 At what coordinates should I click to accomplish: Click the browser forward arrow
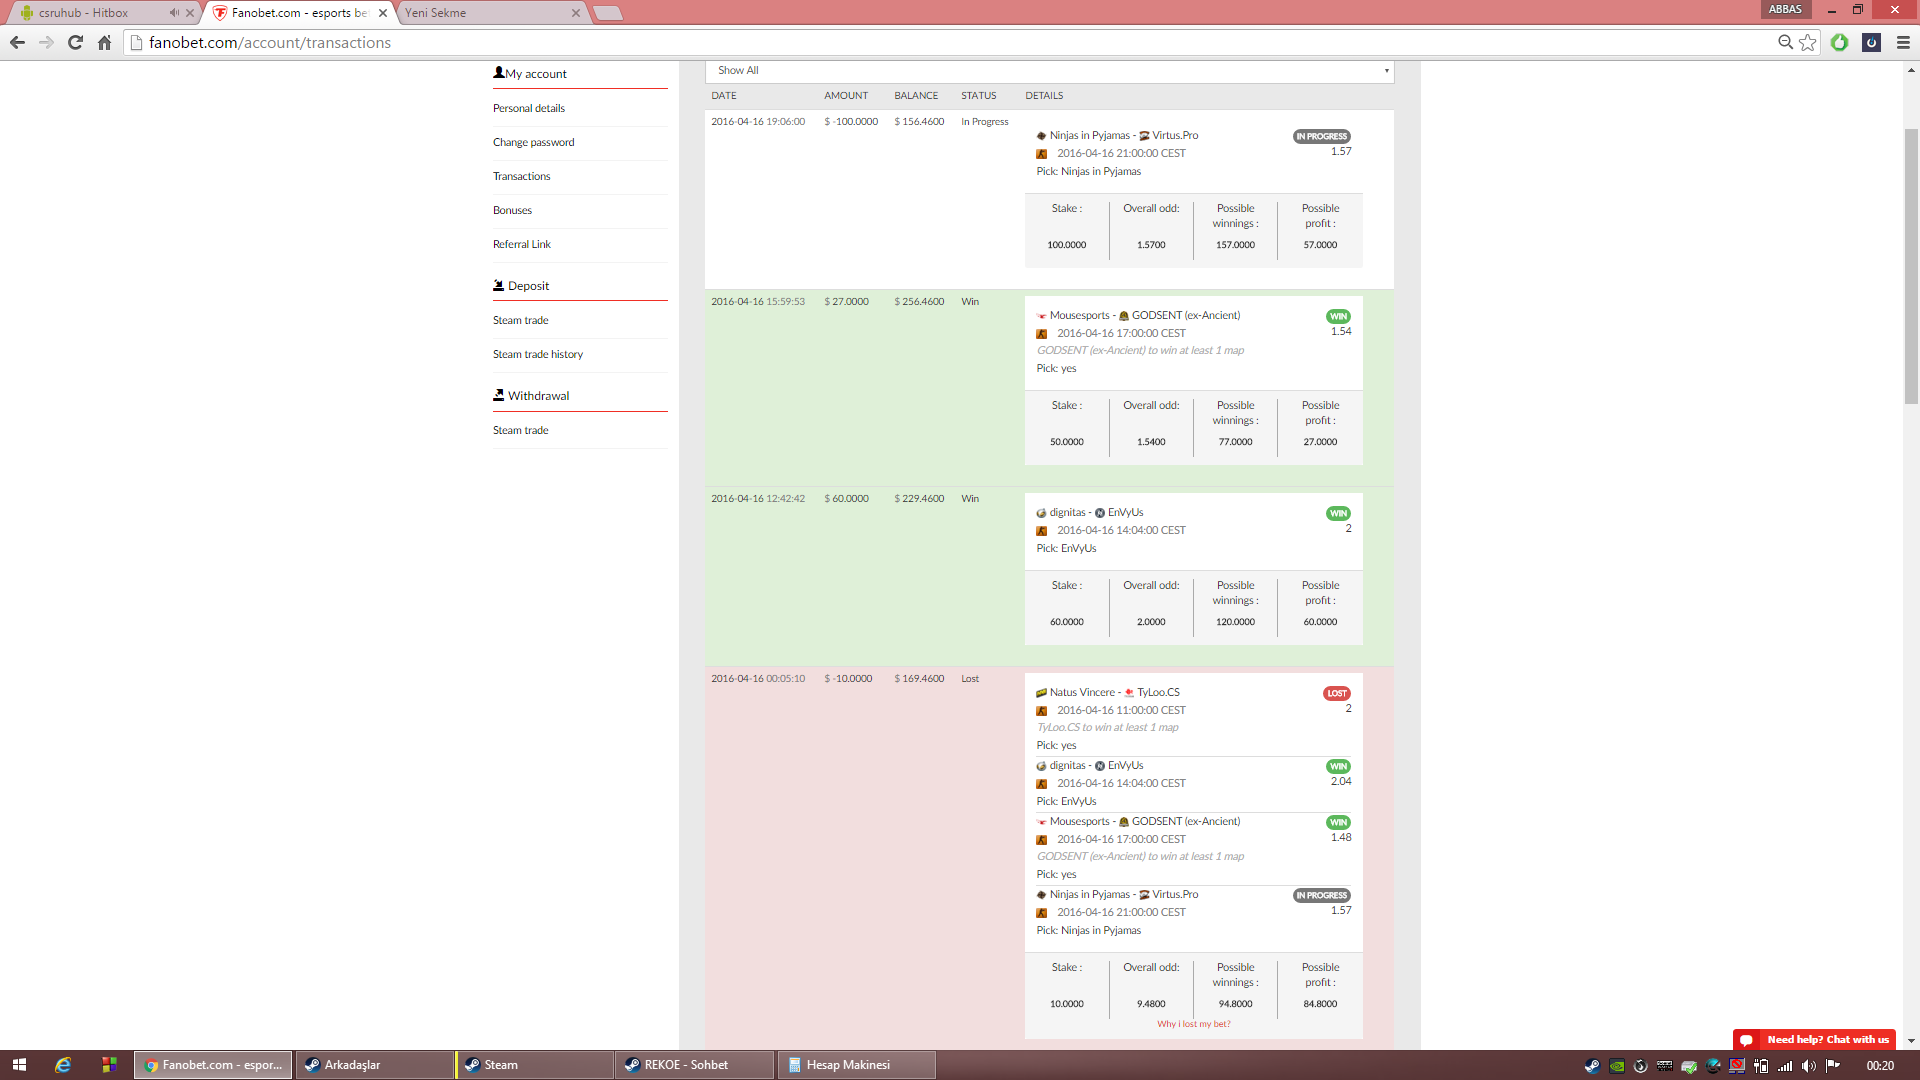(46, 42)
